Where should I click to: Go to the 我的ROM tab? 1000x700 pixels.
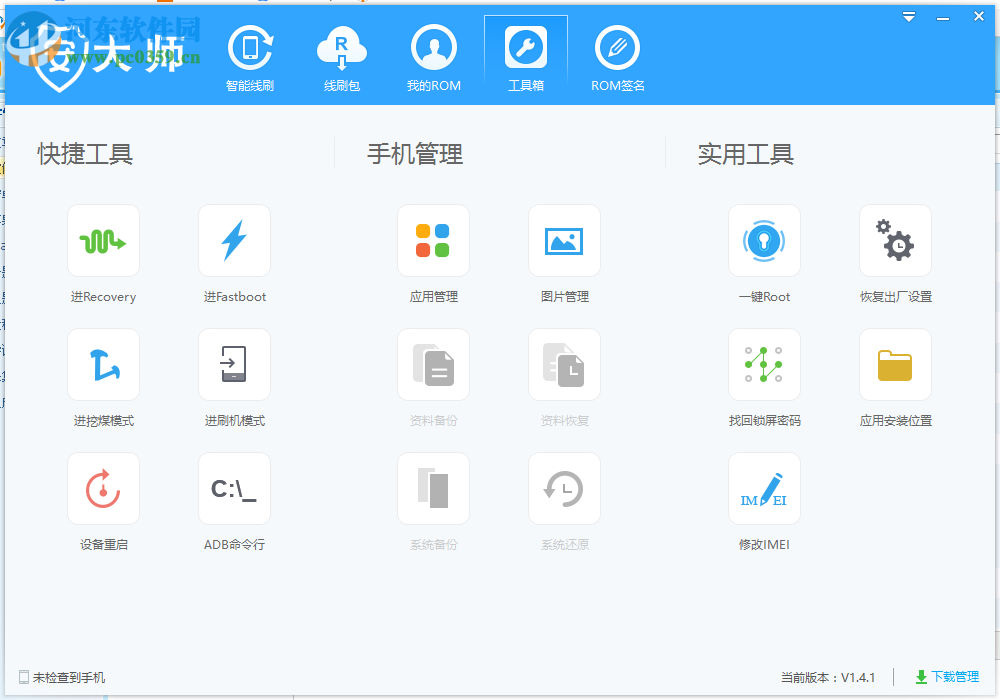(x=433, y=57)
